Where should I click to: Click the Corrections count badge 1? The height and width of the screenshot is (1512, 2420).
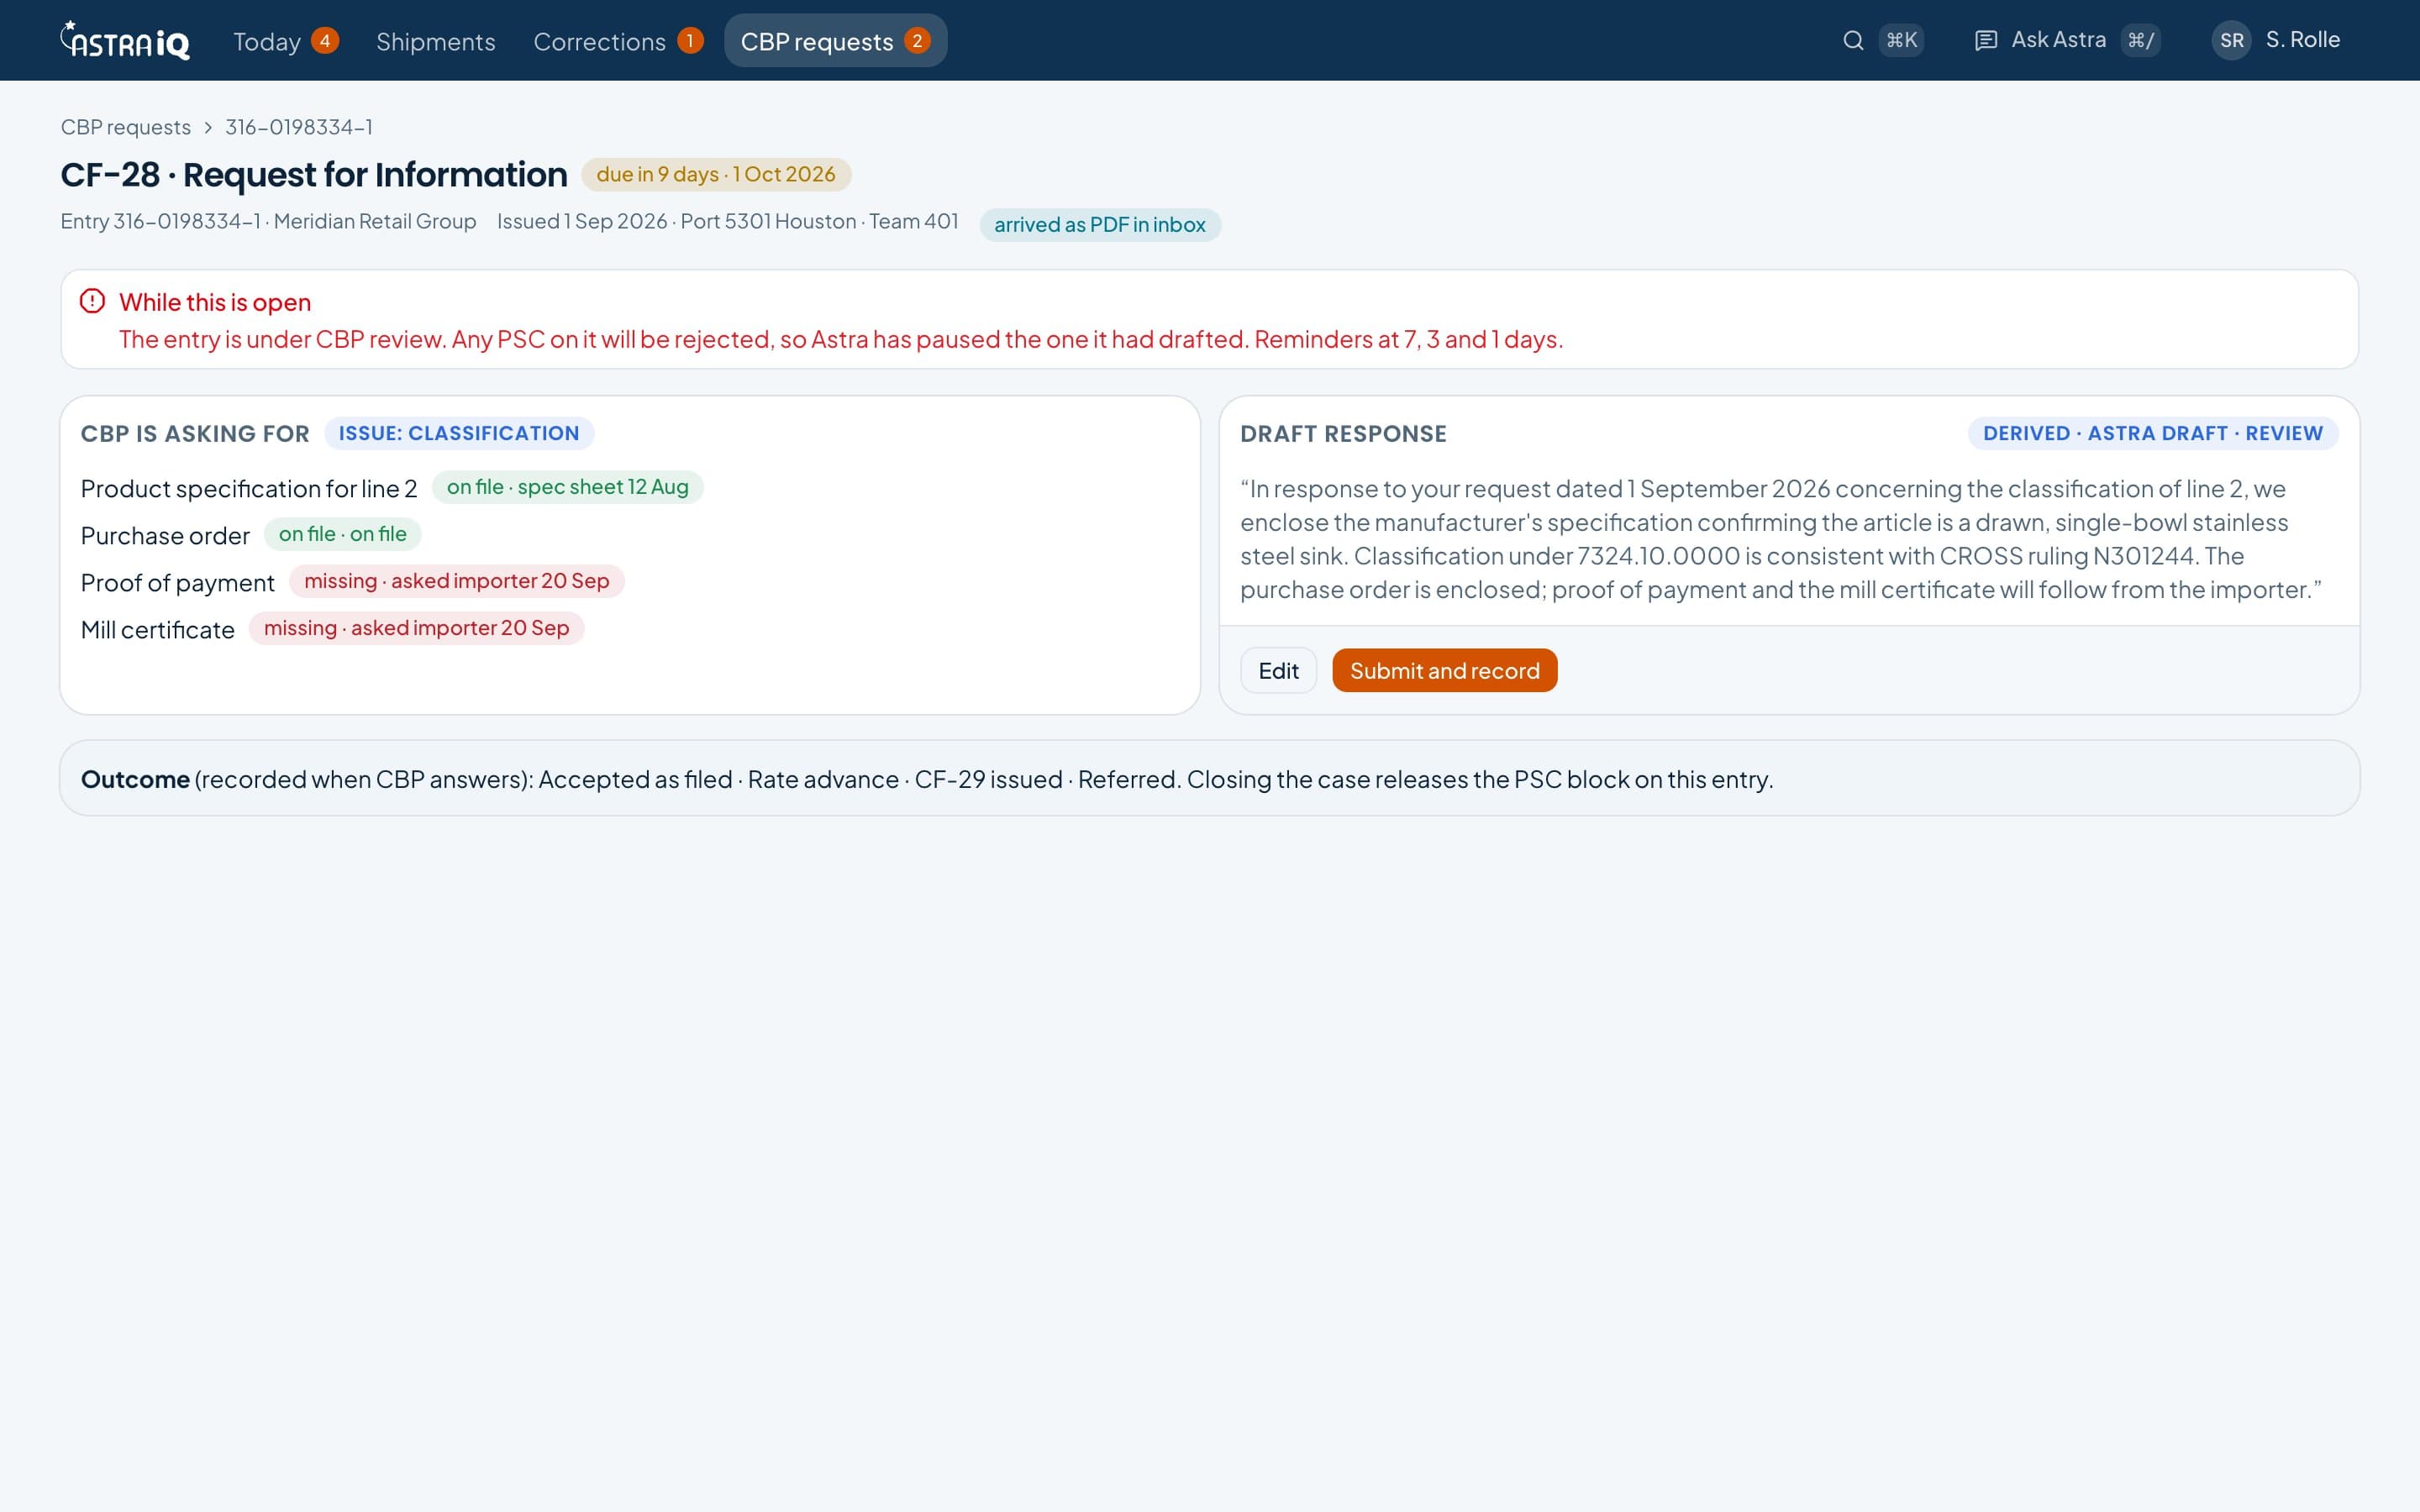click(690, 40)
